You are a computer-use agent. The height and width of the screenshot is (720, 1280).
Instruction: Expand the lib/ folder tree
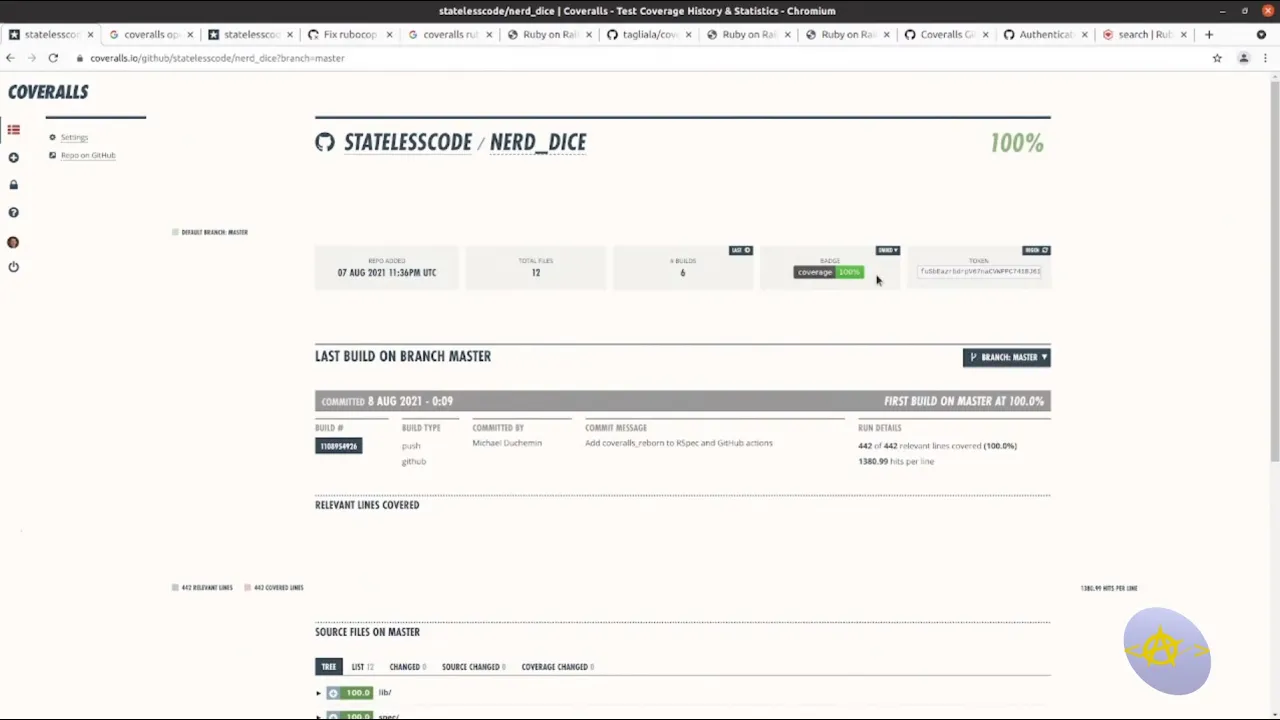(319, 693)
